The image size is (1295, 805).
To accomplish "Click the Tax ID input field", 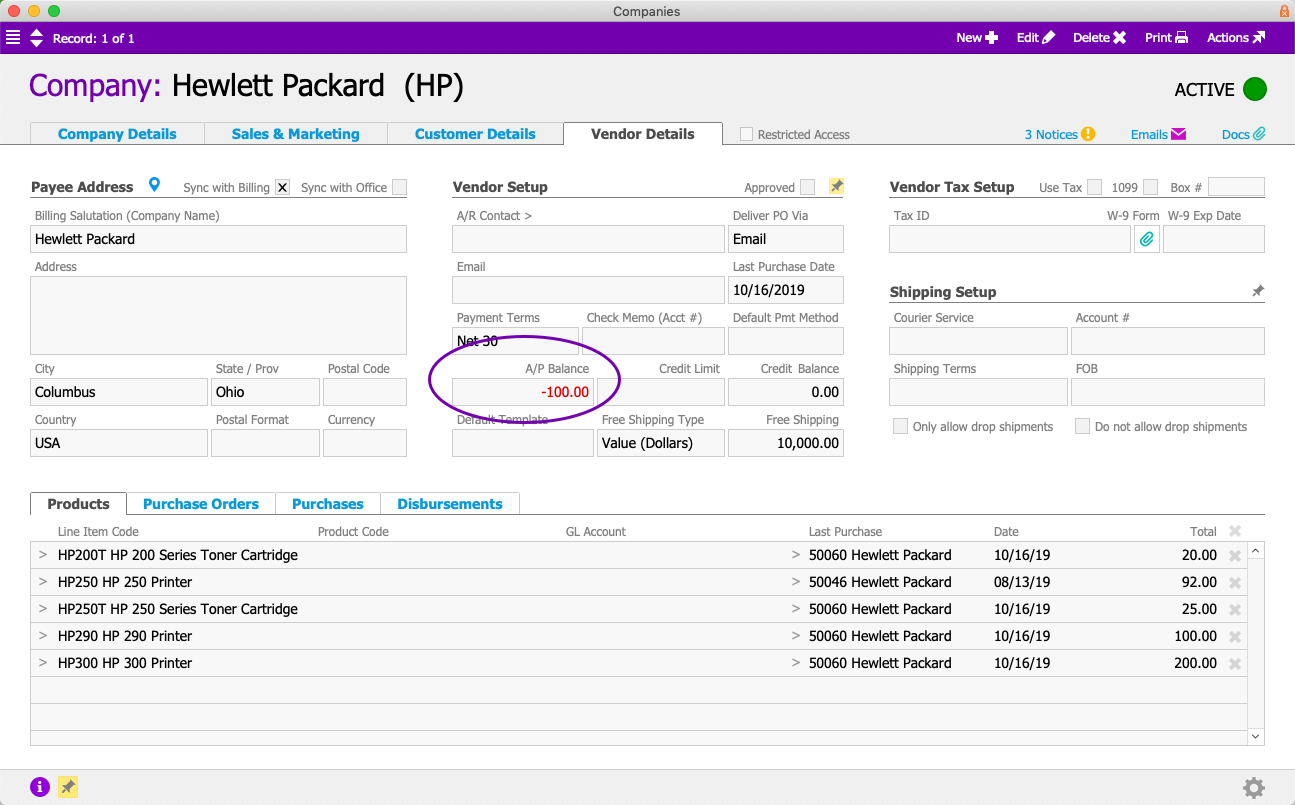I will tap(1010, 239).
